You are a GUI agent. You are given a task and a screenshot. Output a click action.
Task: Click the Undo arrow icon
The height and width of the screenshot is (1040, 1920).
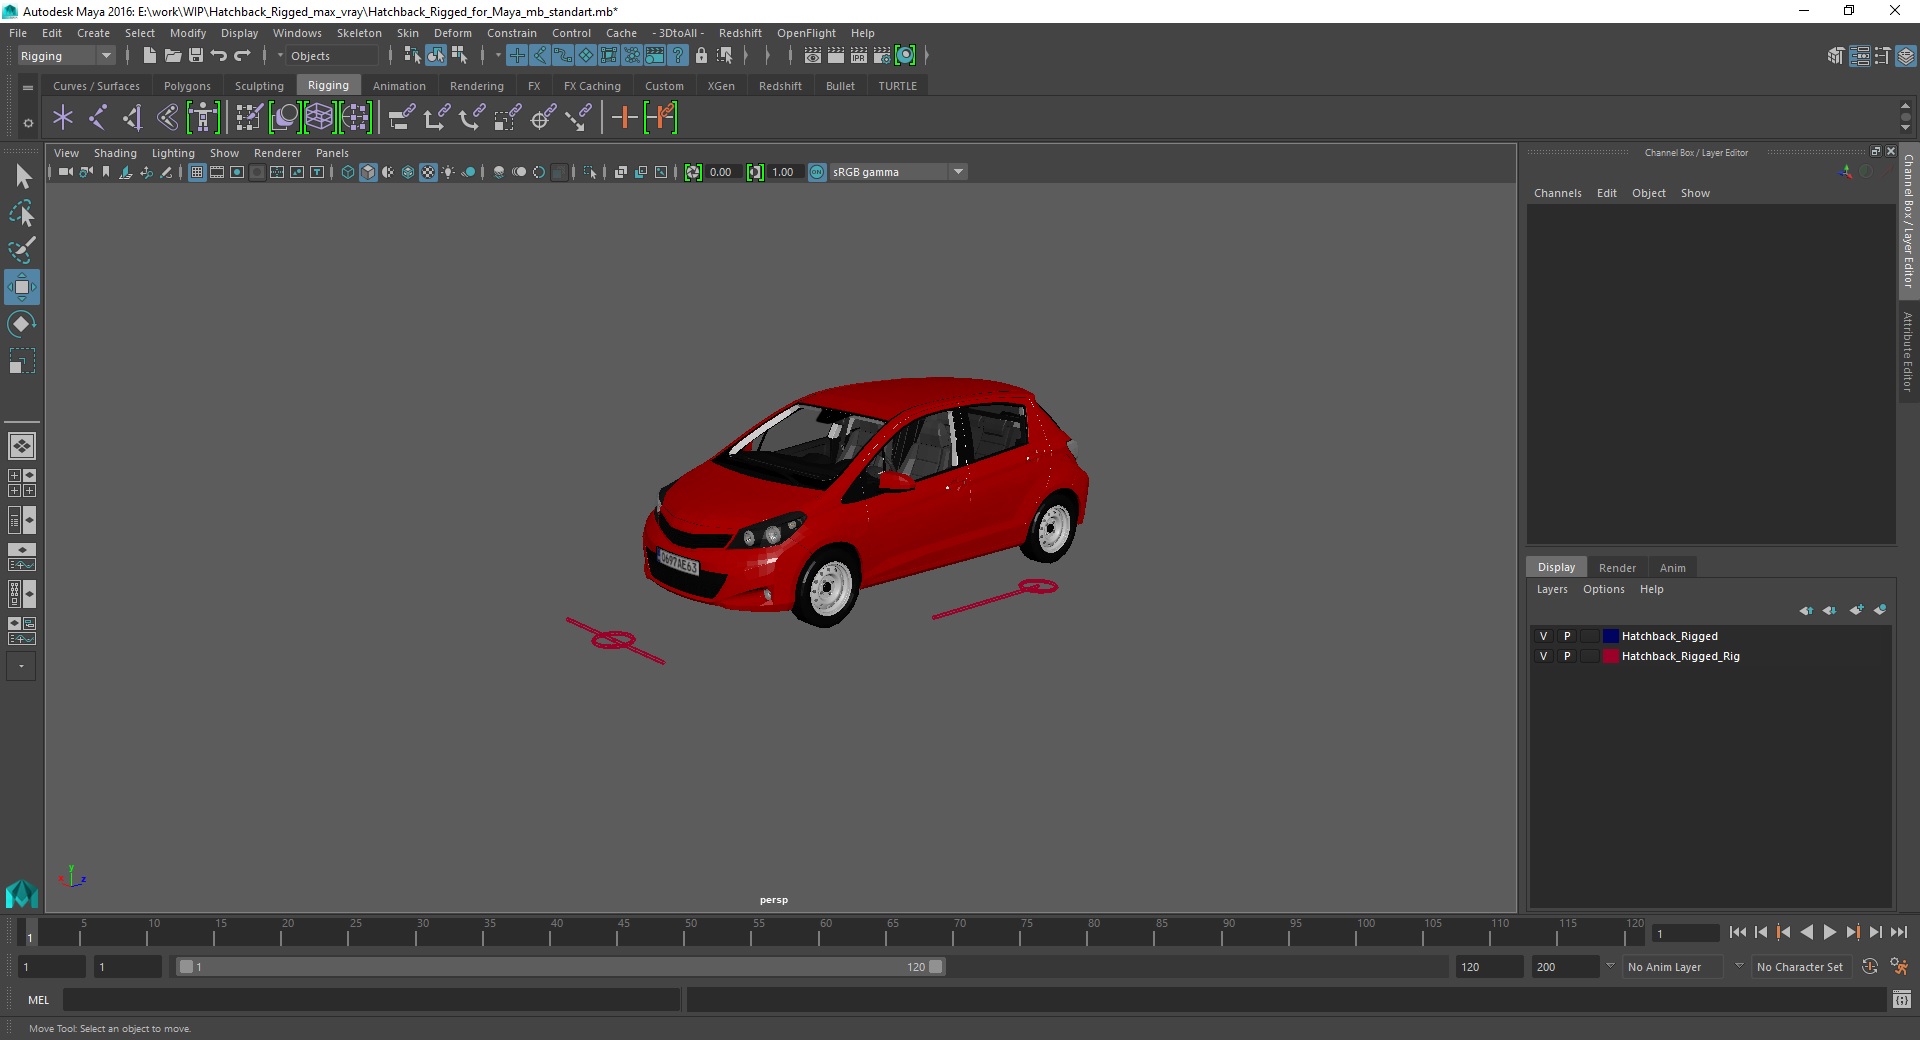click(219, 56)
